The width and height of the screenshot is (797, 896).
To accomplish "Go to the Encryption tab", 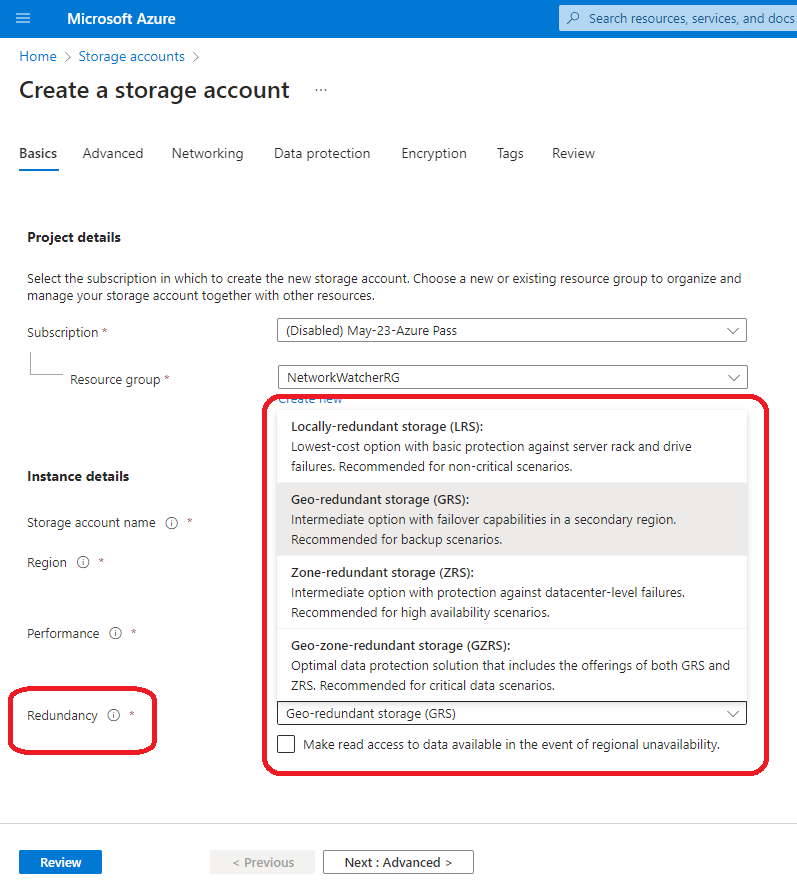I will pos(434,154).
